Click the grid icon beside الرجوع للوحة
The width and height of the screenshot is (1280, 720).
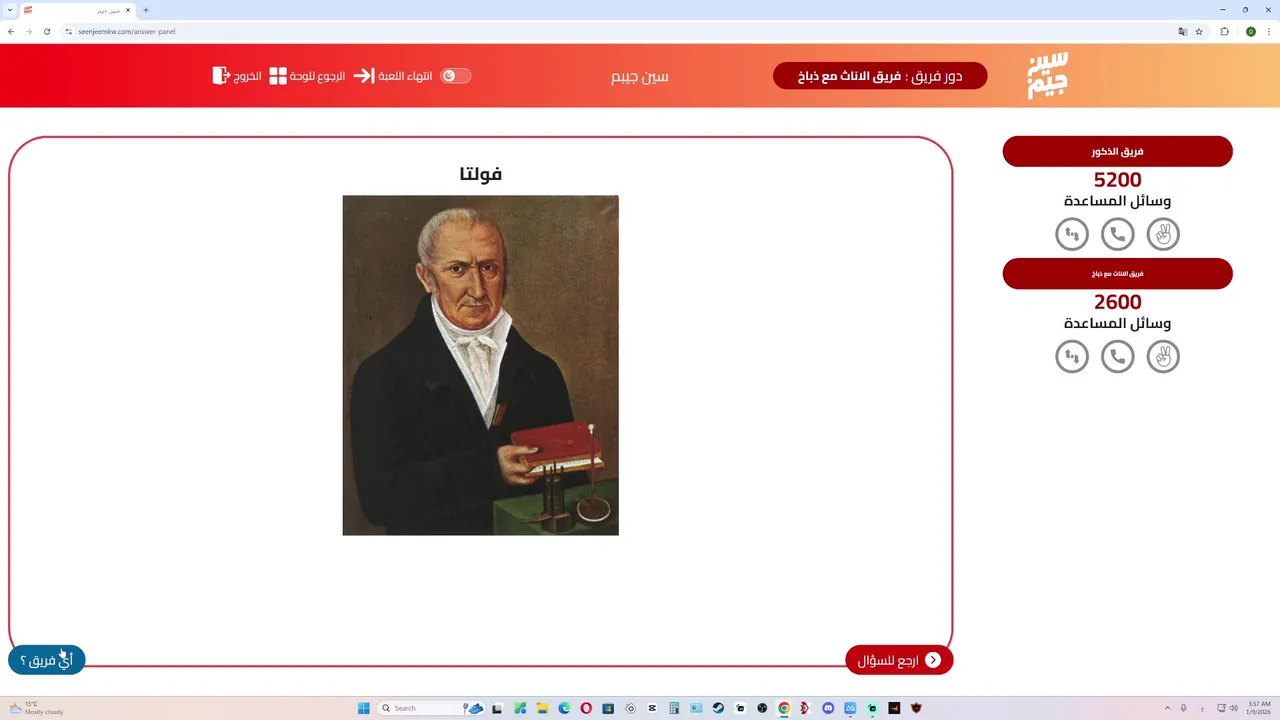click(278, 76)
